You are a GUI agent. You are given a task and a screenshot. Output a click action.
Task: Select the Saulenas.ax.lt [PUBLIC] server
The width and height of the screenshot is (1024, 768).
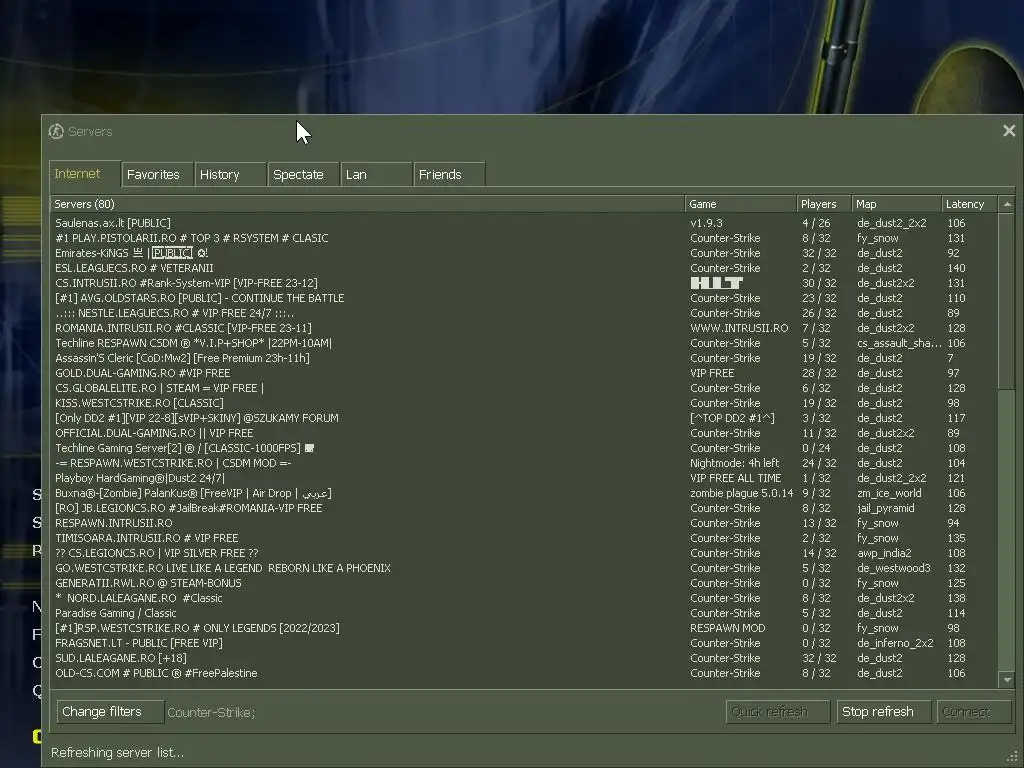524,223
